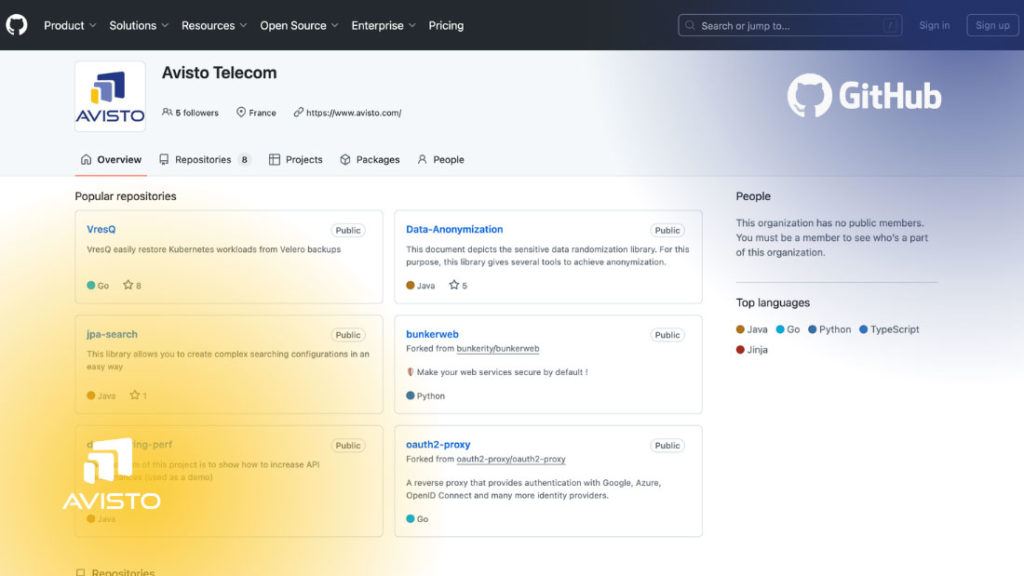This screenshot has width=1024, height=576.
Task: Select the Data-Anonymization star icon
Action: point(454,285)
